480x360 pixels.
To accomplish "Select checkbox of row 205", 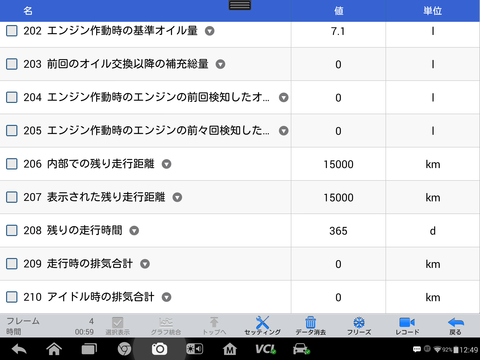I will click(12, 130).
